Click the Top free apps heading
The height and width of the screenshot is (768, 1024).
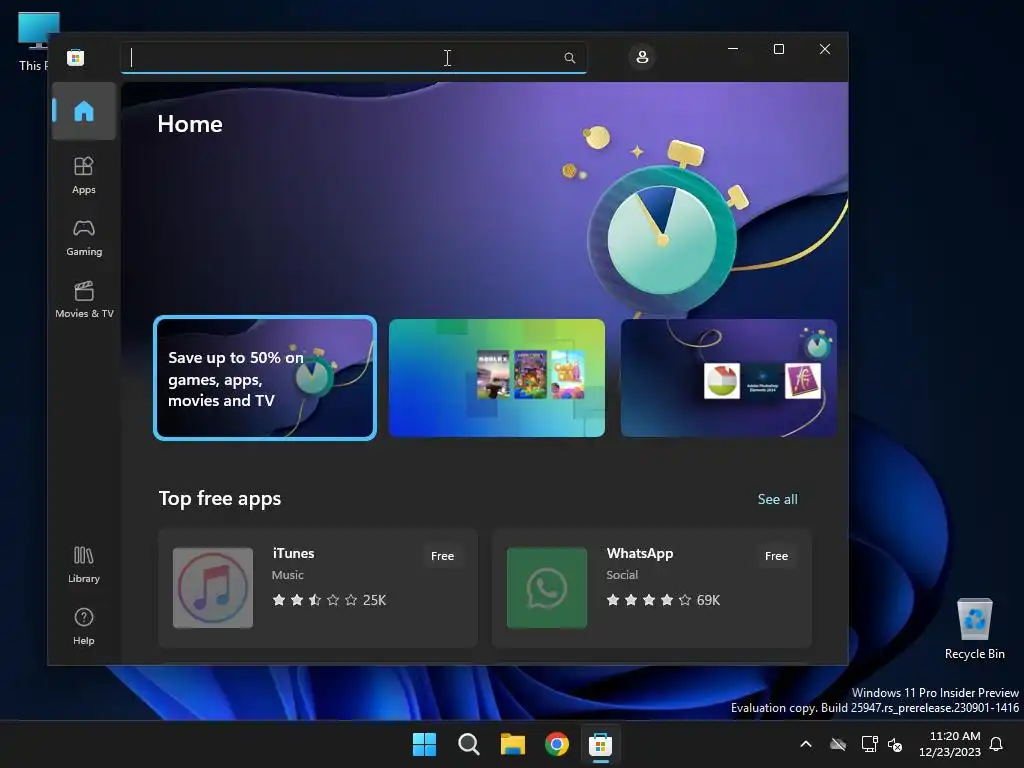pos(220,498)
